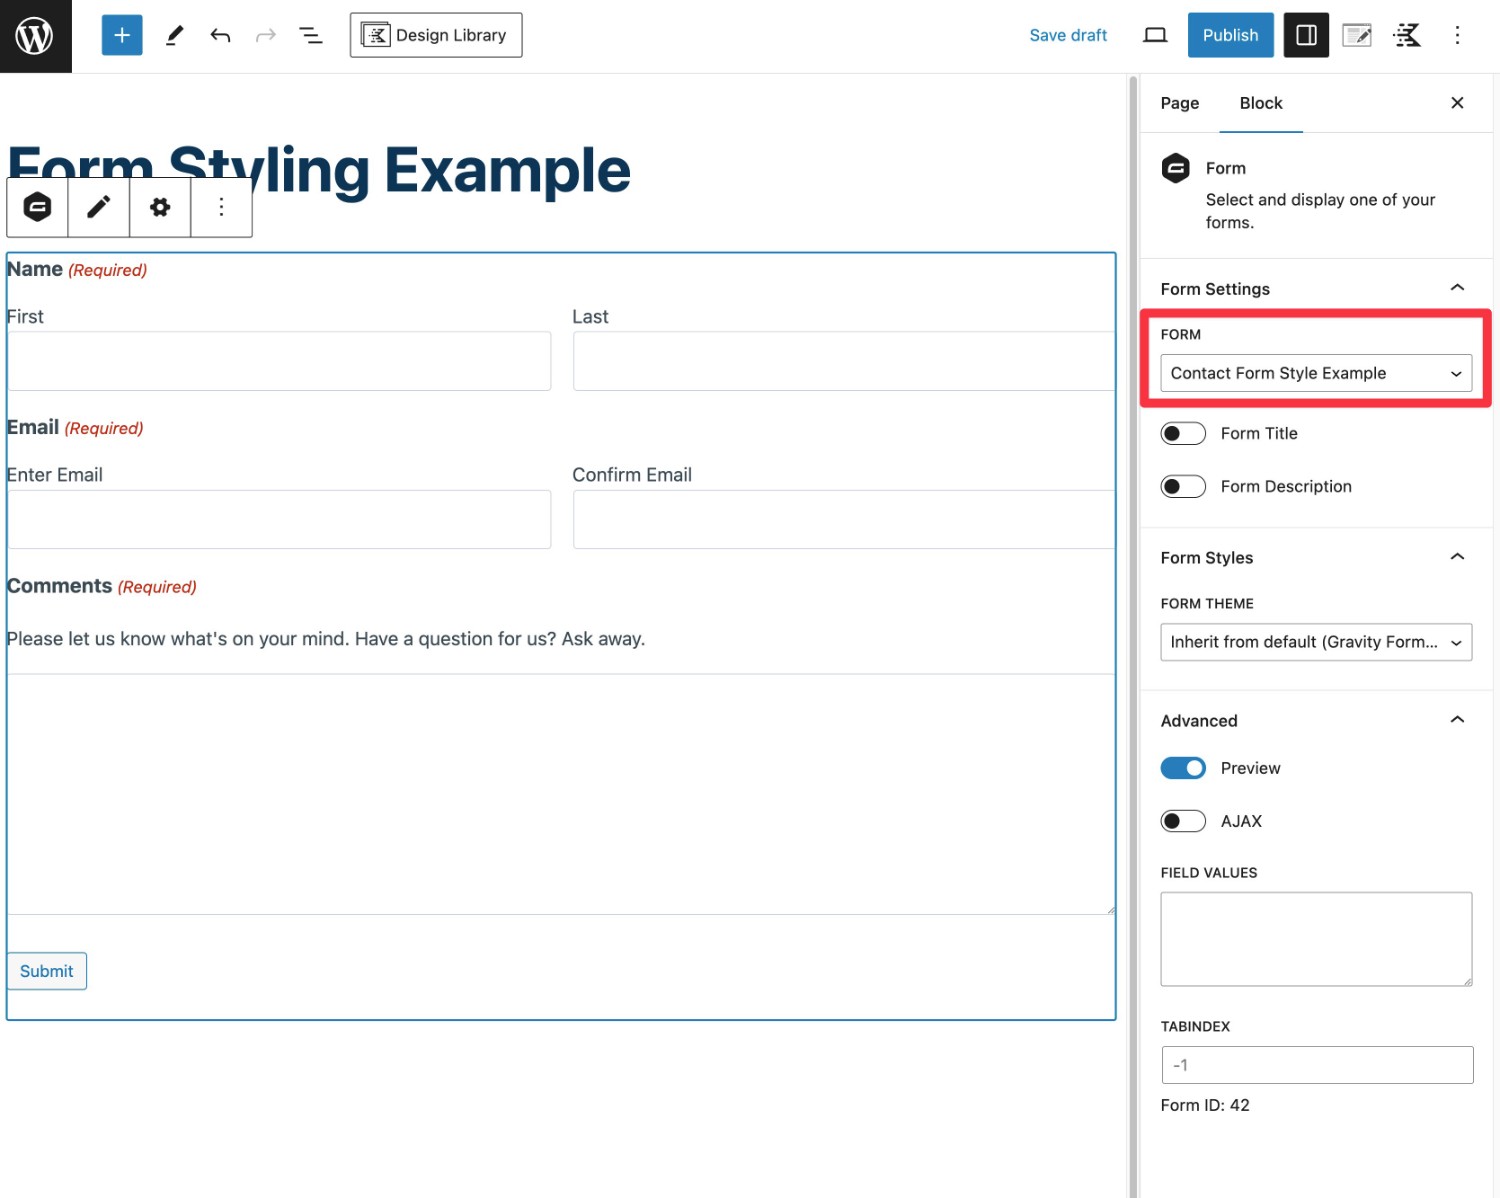
Task: Enable the AJAX toggle
Action: 1183,820
